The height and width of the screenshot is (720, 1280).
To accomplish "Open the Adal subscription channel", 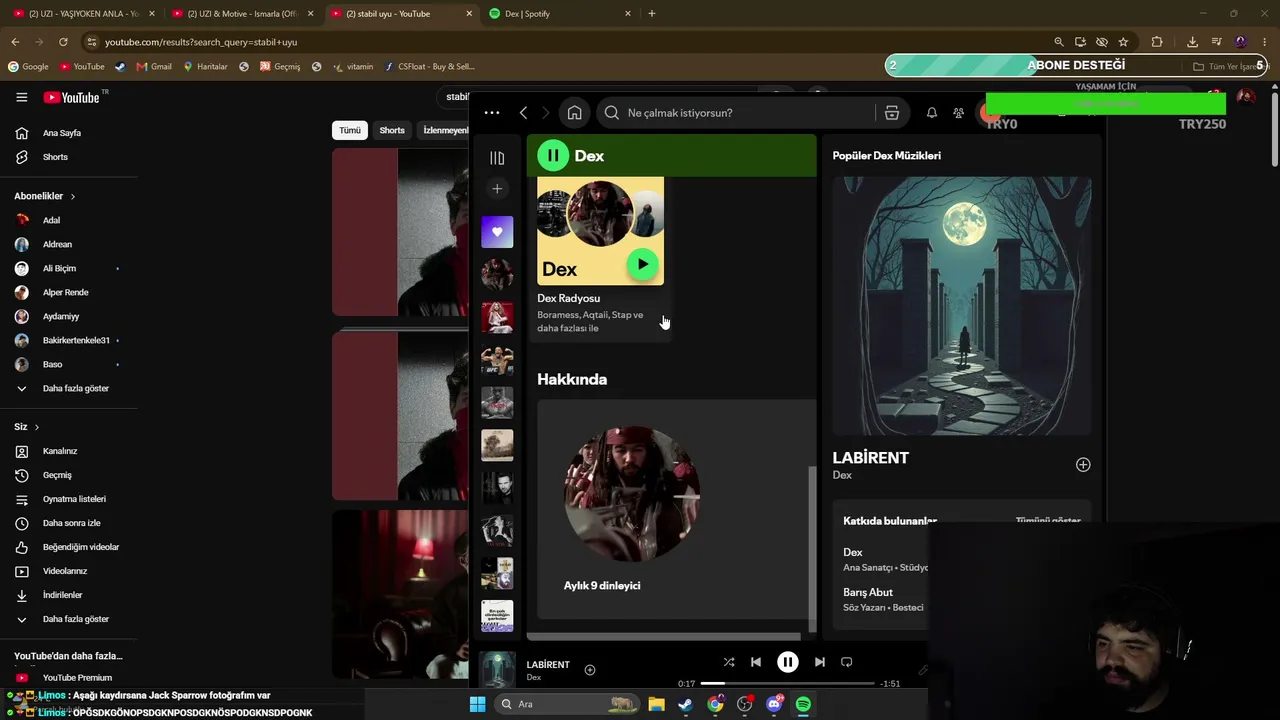I will coord(51,220).
